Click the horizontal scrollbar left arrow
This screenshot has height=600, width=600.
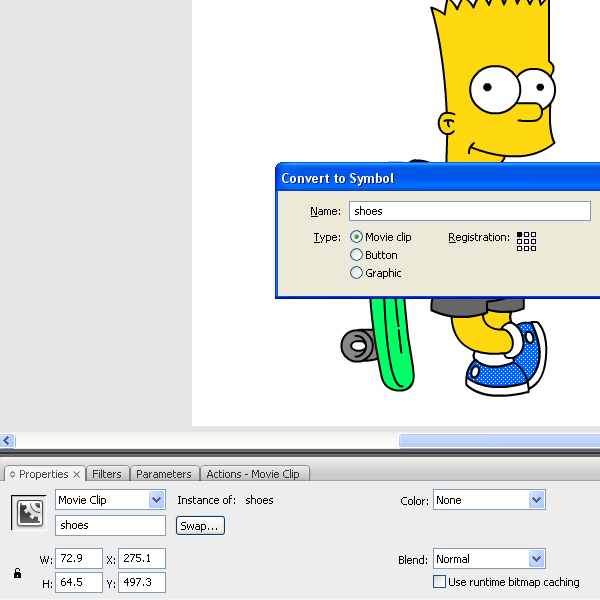tap(7, 440)
